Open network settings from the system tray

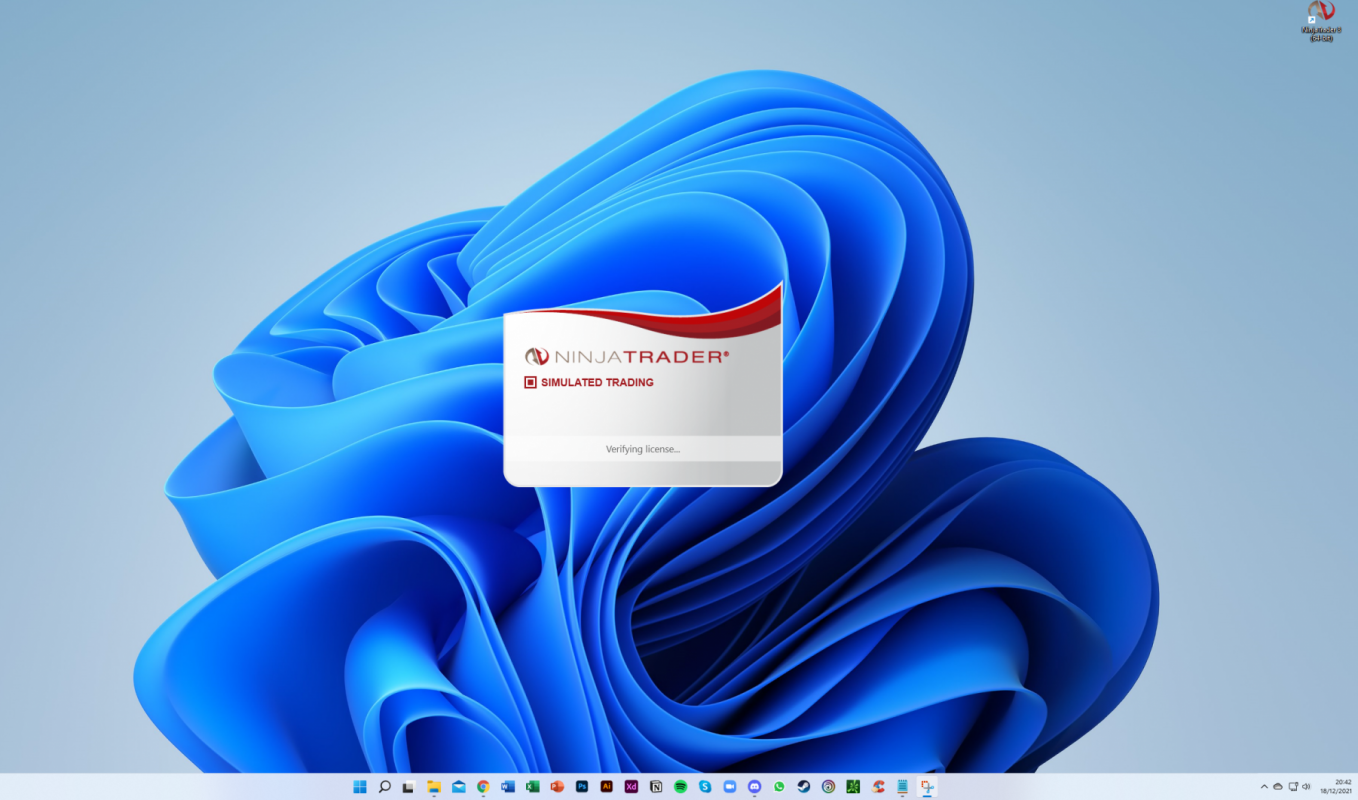(x=1293, y=787)
